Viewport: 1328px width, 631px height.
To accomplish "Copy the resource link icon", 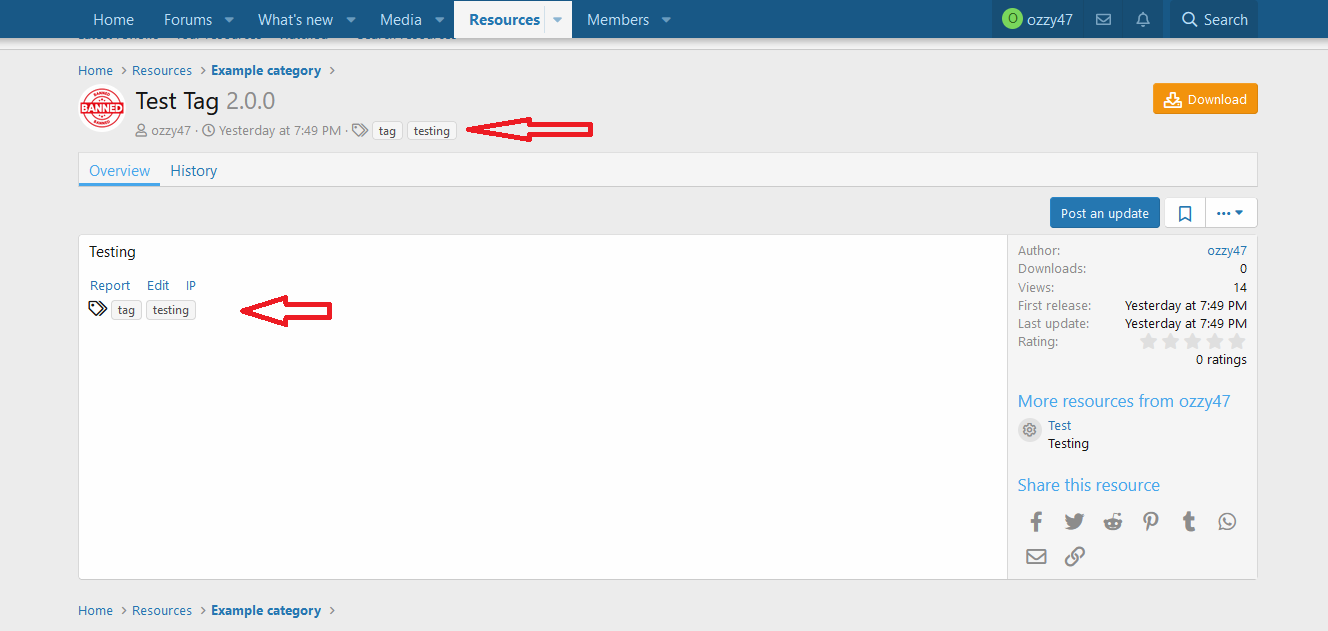I will [x=1074, y=557].
